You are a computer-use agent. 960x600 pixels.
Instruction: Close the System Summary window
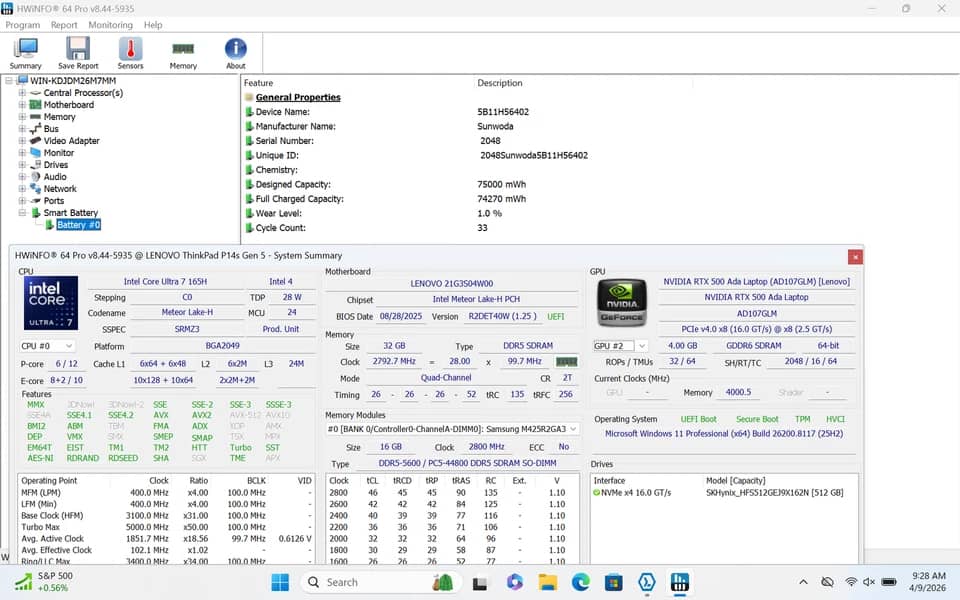point(855,257)
